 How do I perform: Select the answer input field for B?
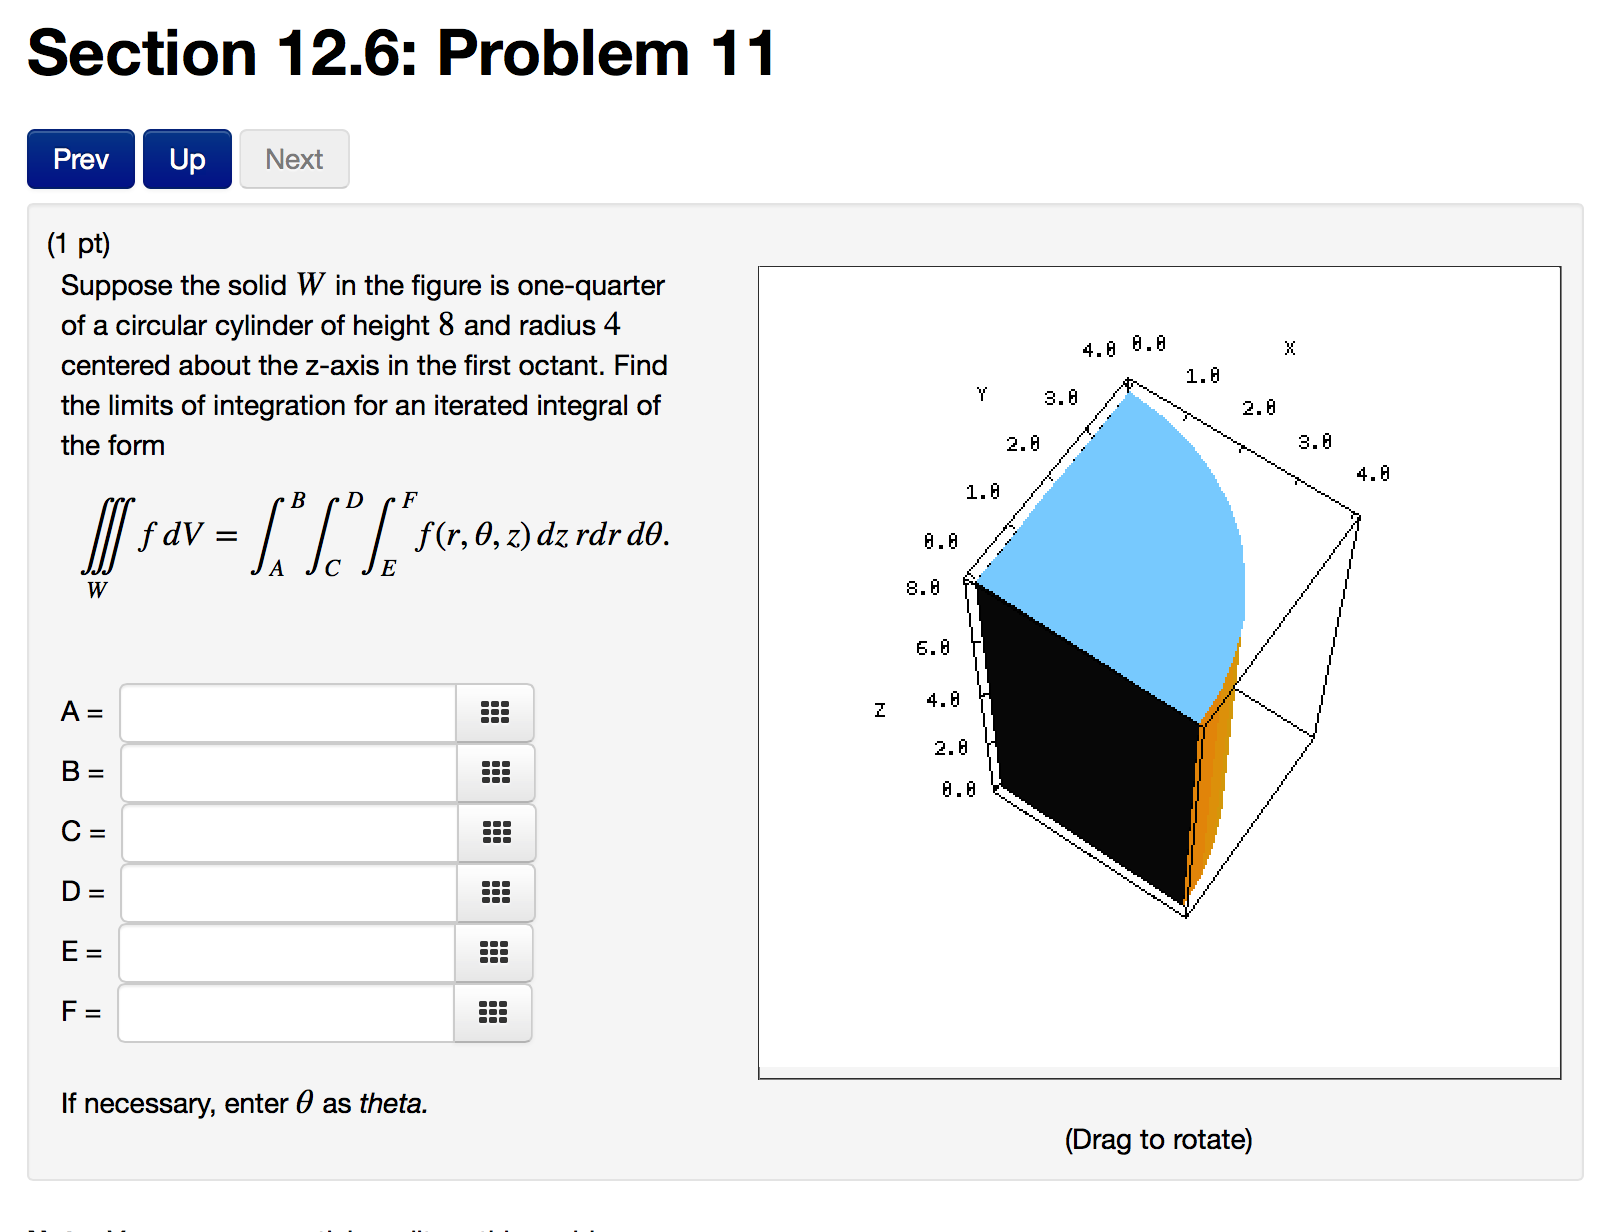click(x=287, y=773)
